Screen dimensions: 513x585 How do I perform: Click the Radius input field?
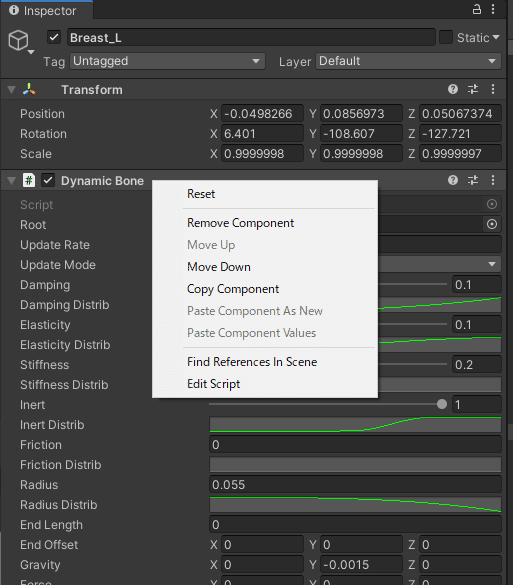pos(355,485)
